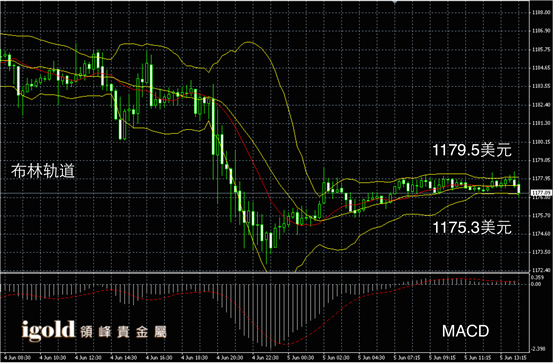Click the 1188.00 price scale label
The width and height of the screenshot is (553, 363).
click(541, 13)
